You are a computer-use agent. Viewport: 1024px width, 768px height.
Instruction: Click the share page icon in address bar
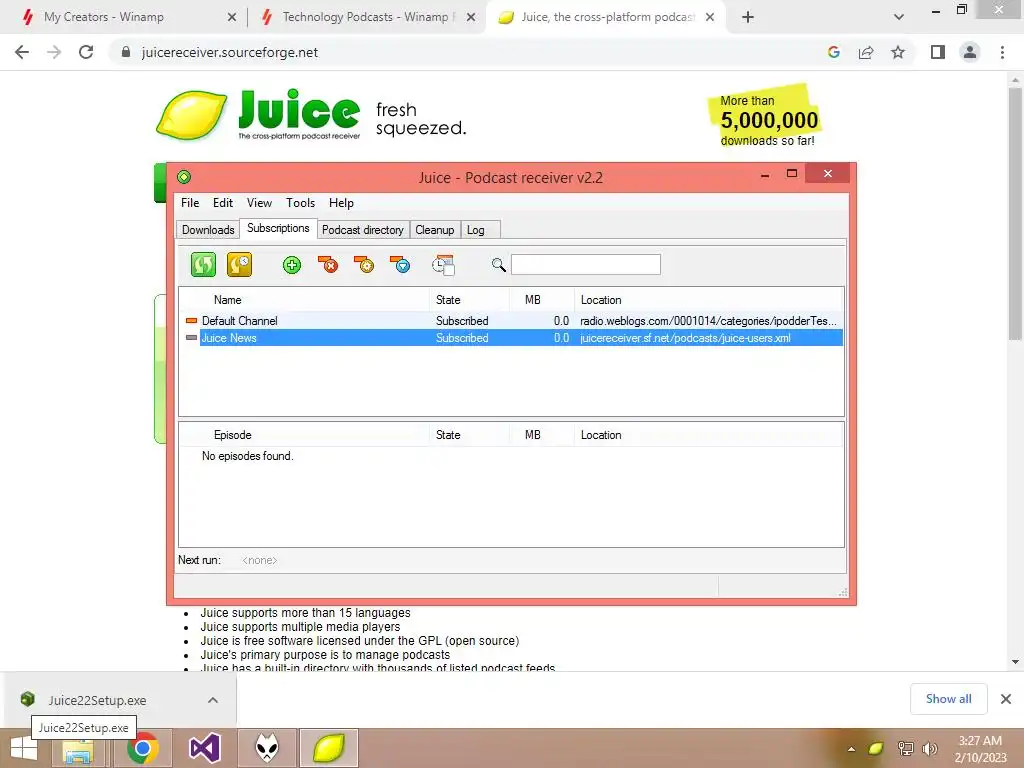(x=866, y=52)
